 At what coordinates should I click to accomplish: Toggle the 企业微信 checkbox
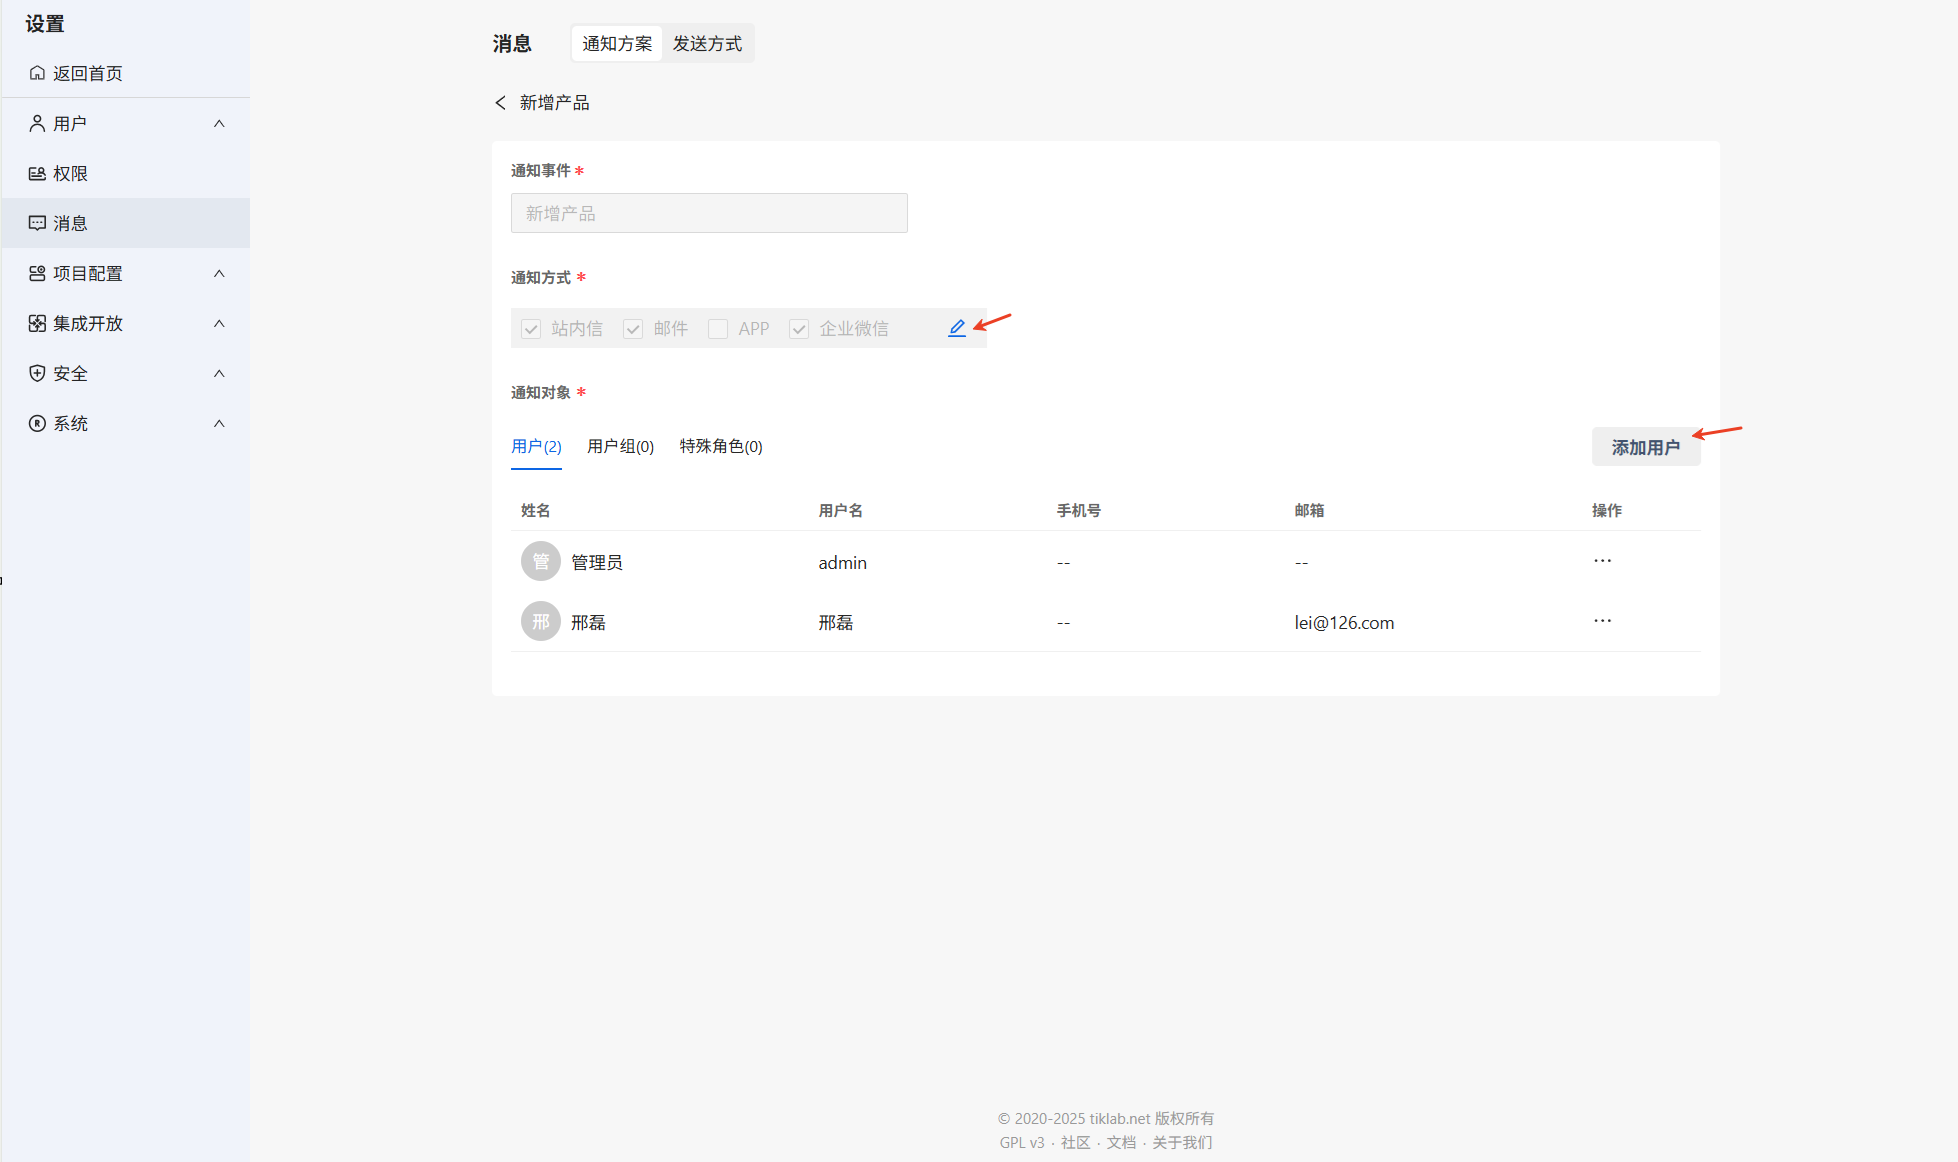799,329
